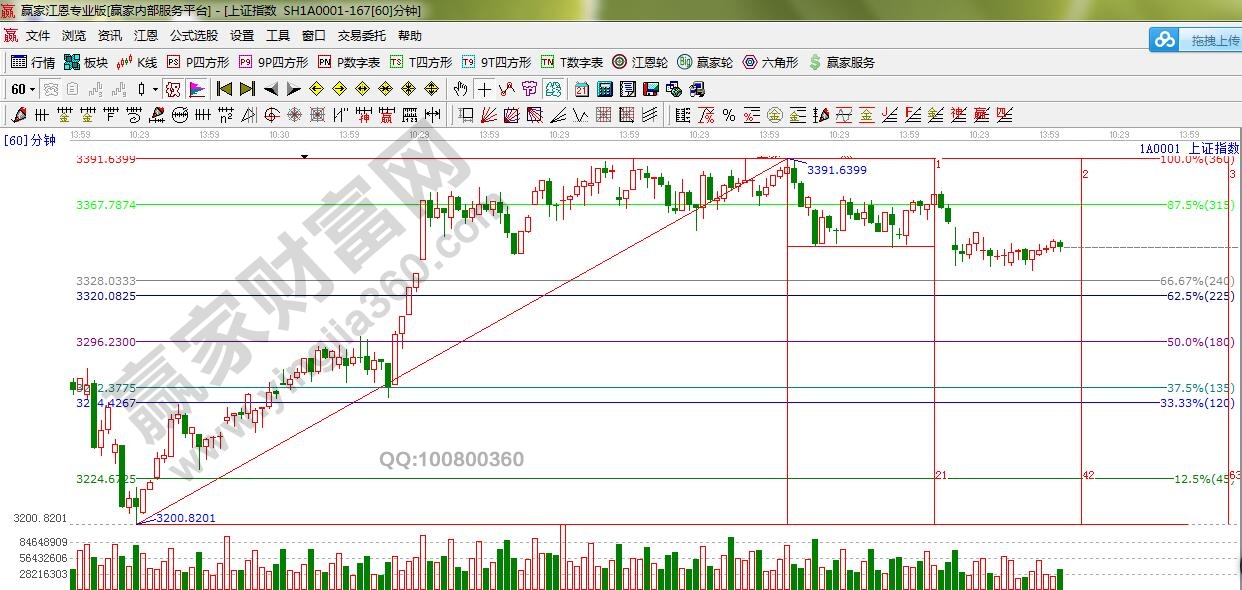The height and width of the screenshot is (590, 1242).
Task: Expand the [60]分钟 chart period label
Action: (x=30, y=140)
